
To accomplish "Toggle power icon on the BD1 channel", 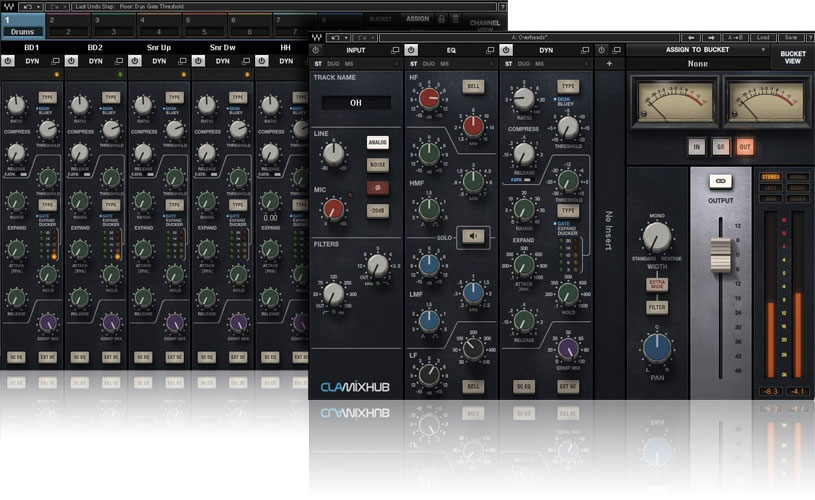I will 7,61.
